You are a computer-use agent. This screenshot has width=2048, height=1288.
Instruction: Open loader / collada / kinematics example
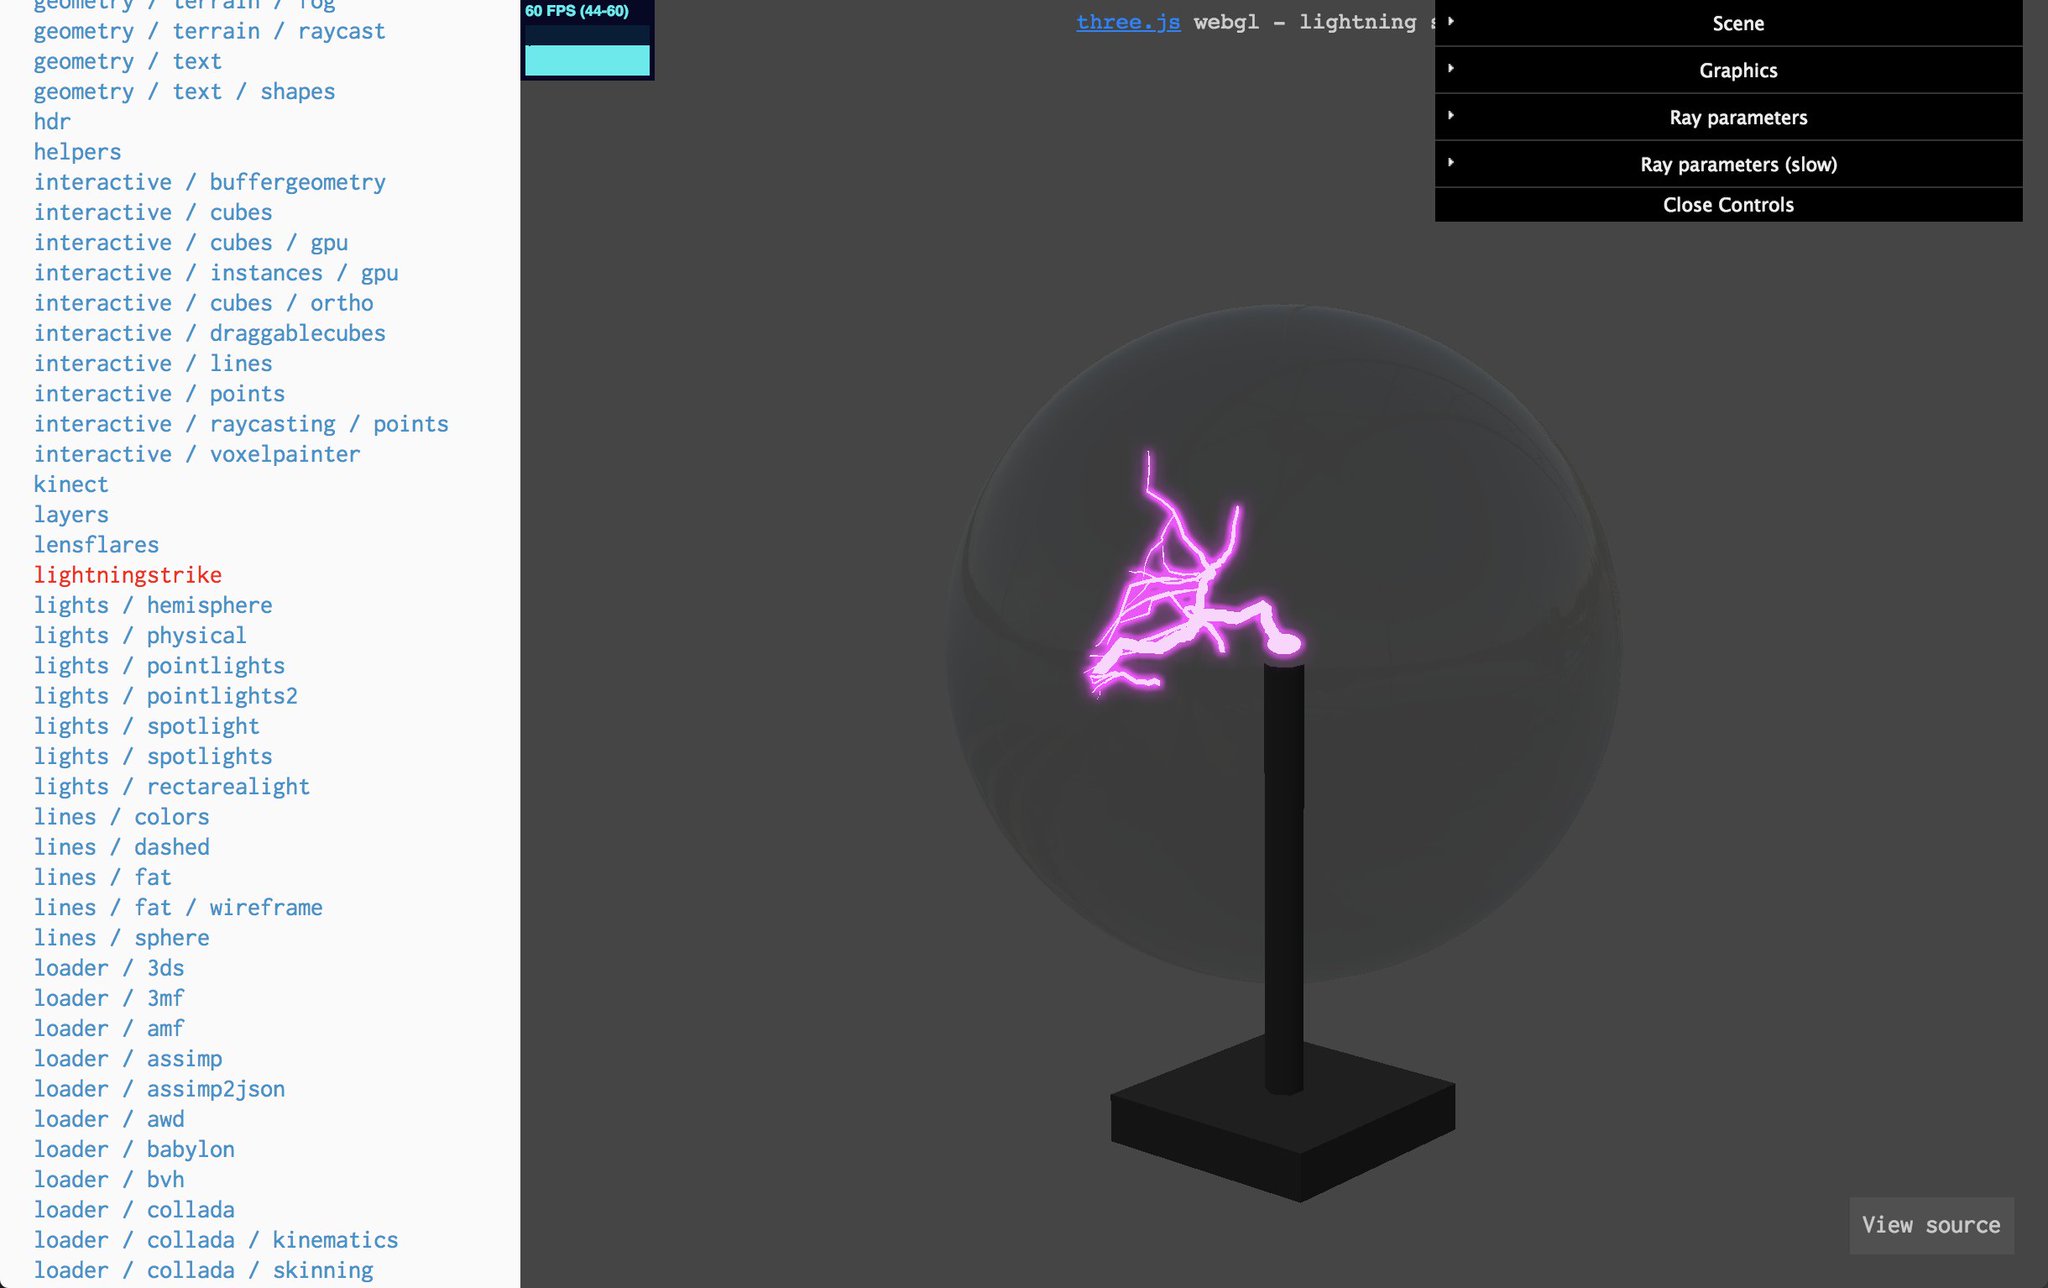(x=216, y=1240)
